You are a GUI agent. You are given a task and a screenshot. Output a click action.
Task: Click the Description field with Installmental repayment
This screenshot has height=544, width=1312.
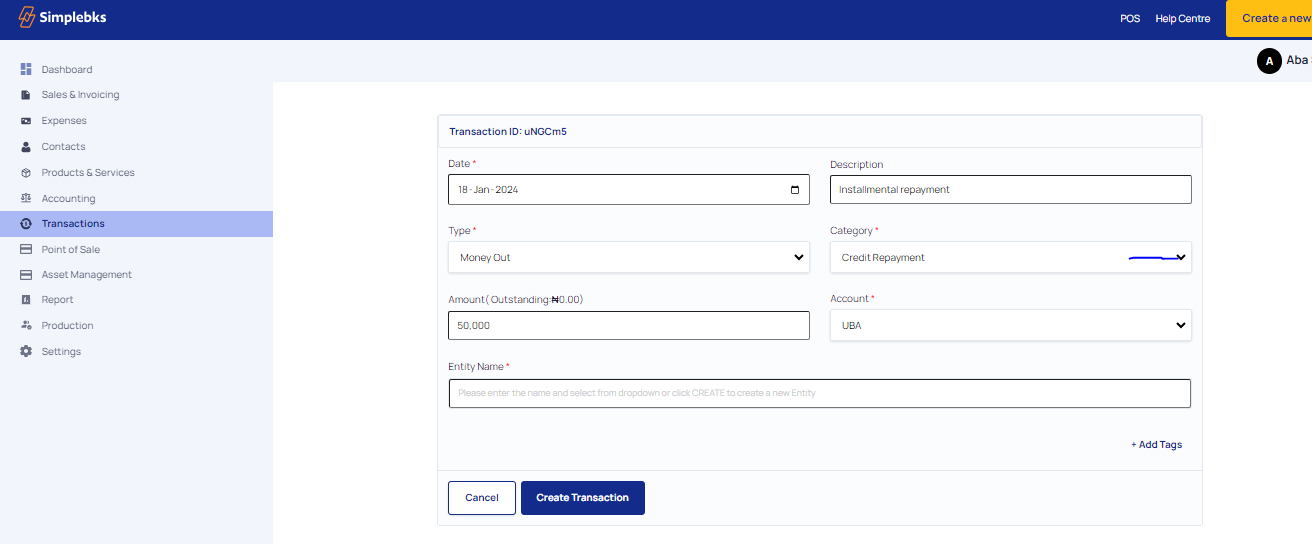[x=1011, y=190]
